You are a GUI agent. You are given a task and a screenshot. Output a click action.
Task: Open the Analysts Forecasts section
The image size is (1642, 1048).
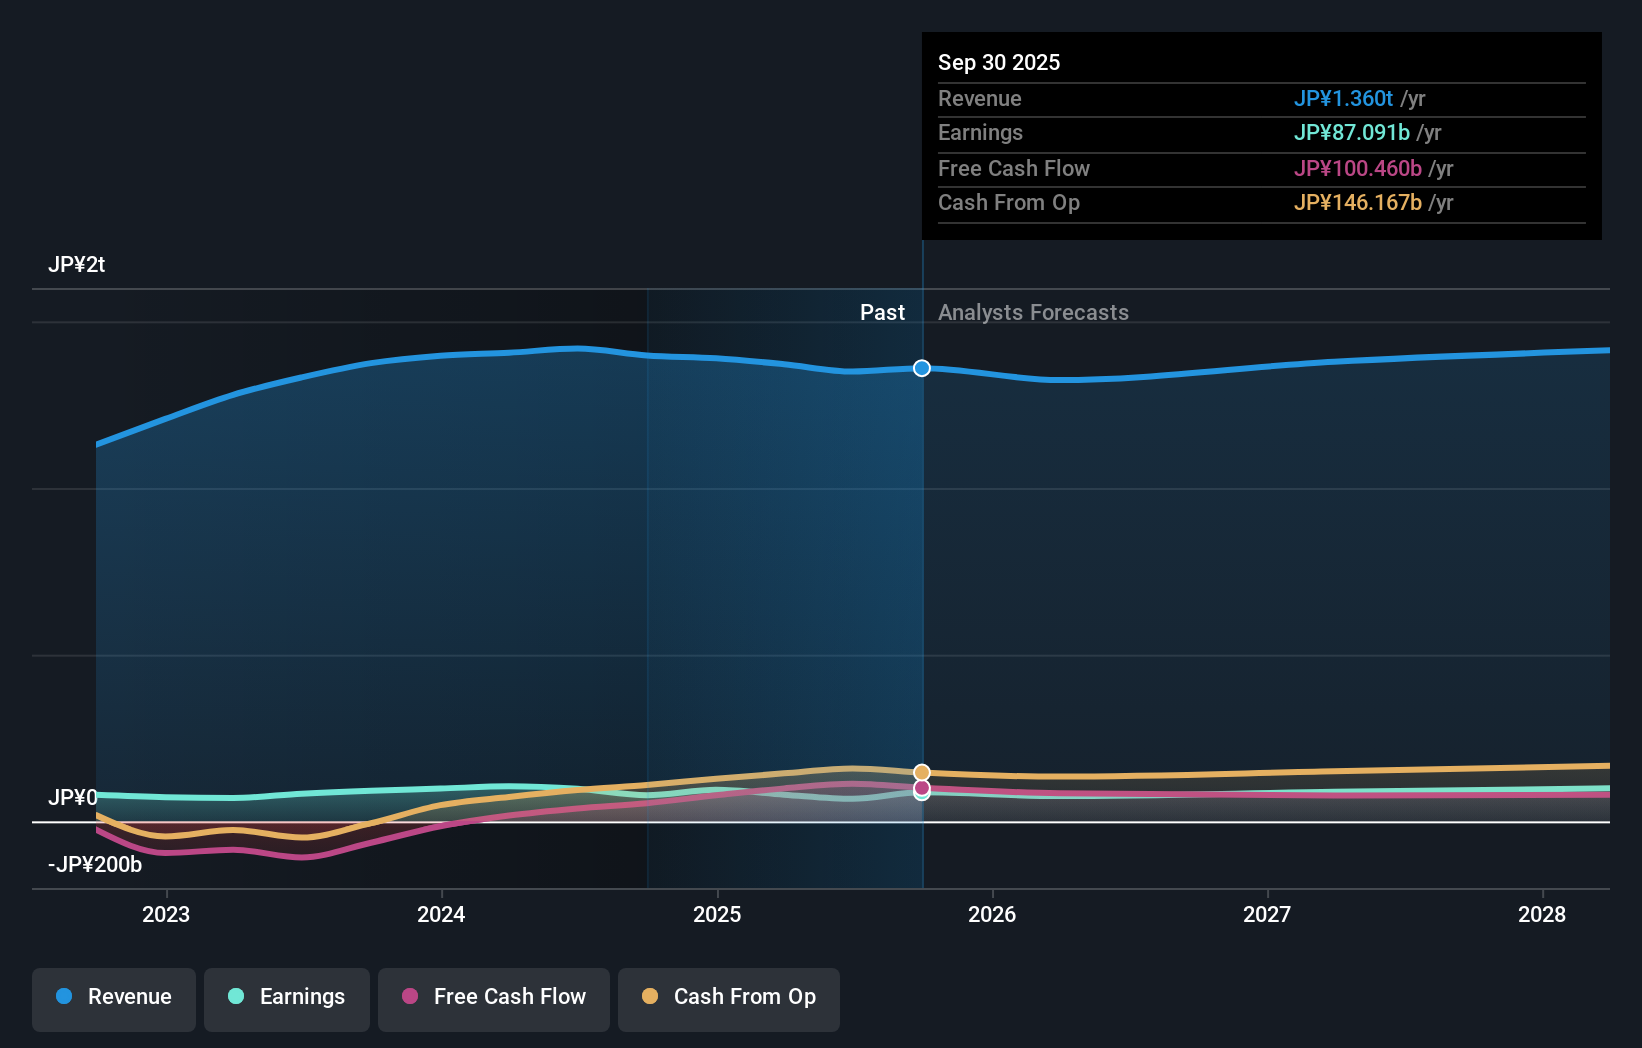[x=1033, y=312]
